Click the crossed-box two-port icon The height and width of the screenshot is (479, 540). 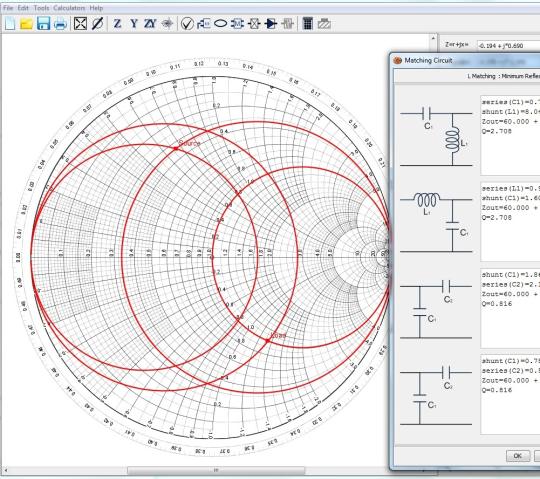[254, 24]
